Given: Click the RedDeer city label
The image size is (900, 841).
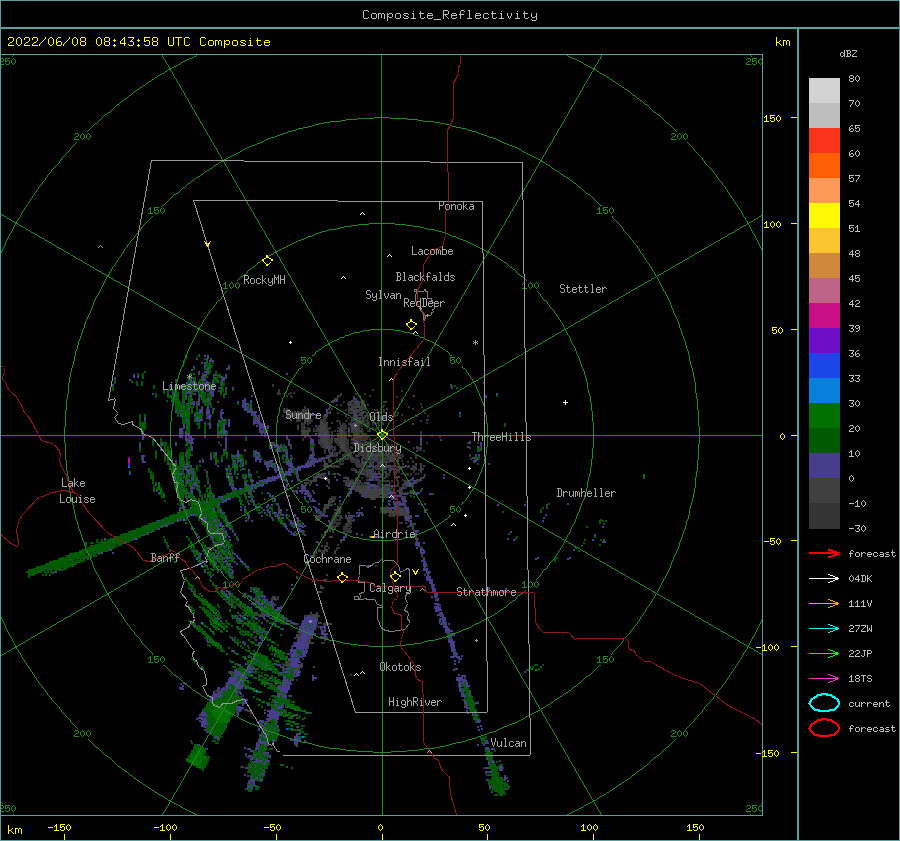Looking at the screenshot, I should pyautogui.click(x=424, y=303).
